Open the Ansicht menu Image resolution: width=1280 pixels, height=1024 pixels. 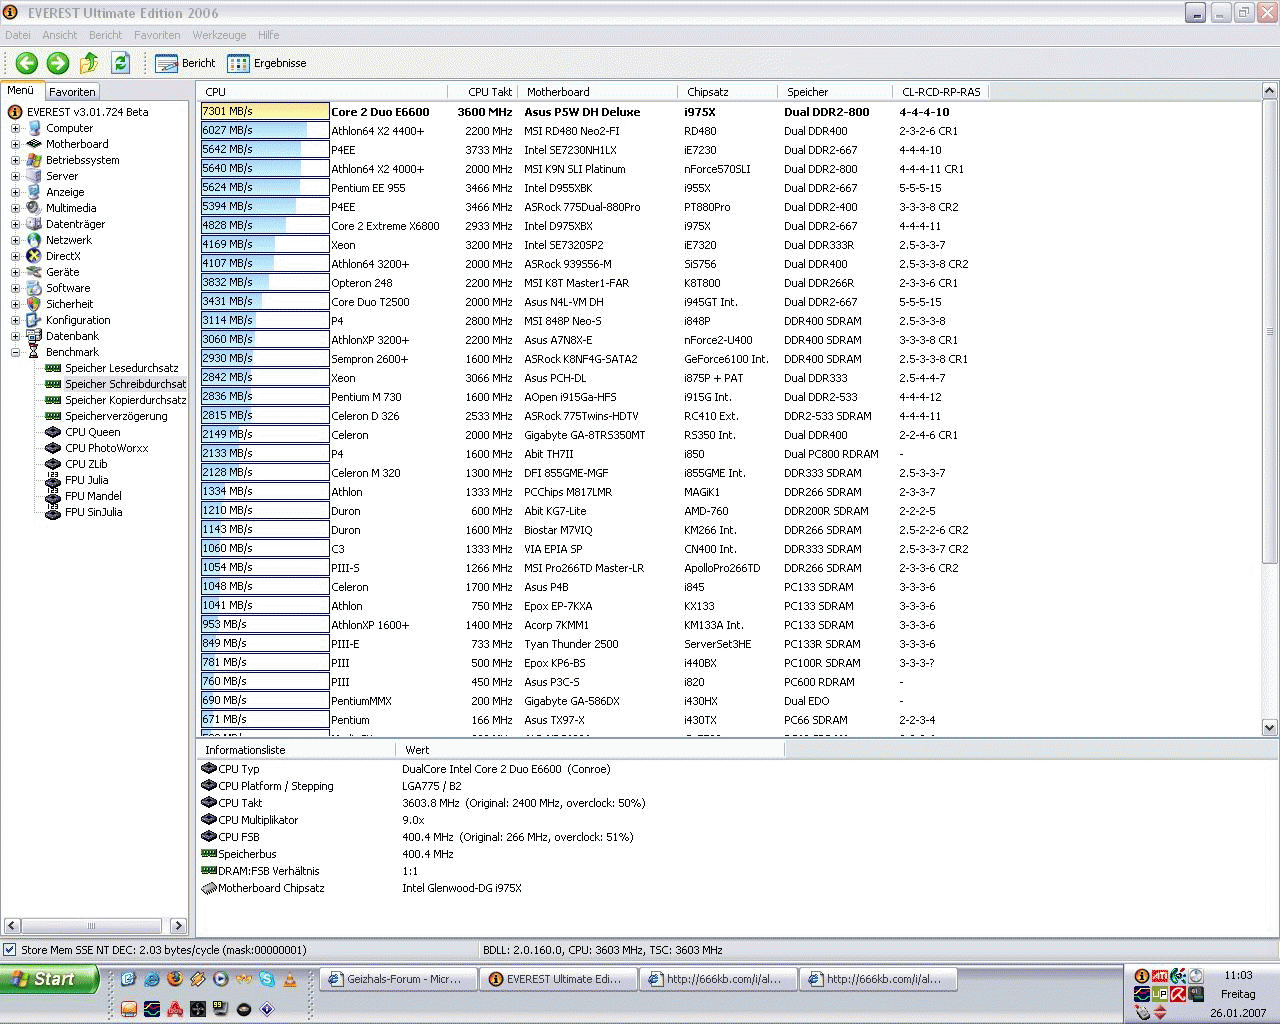pos(60,35)
